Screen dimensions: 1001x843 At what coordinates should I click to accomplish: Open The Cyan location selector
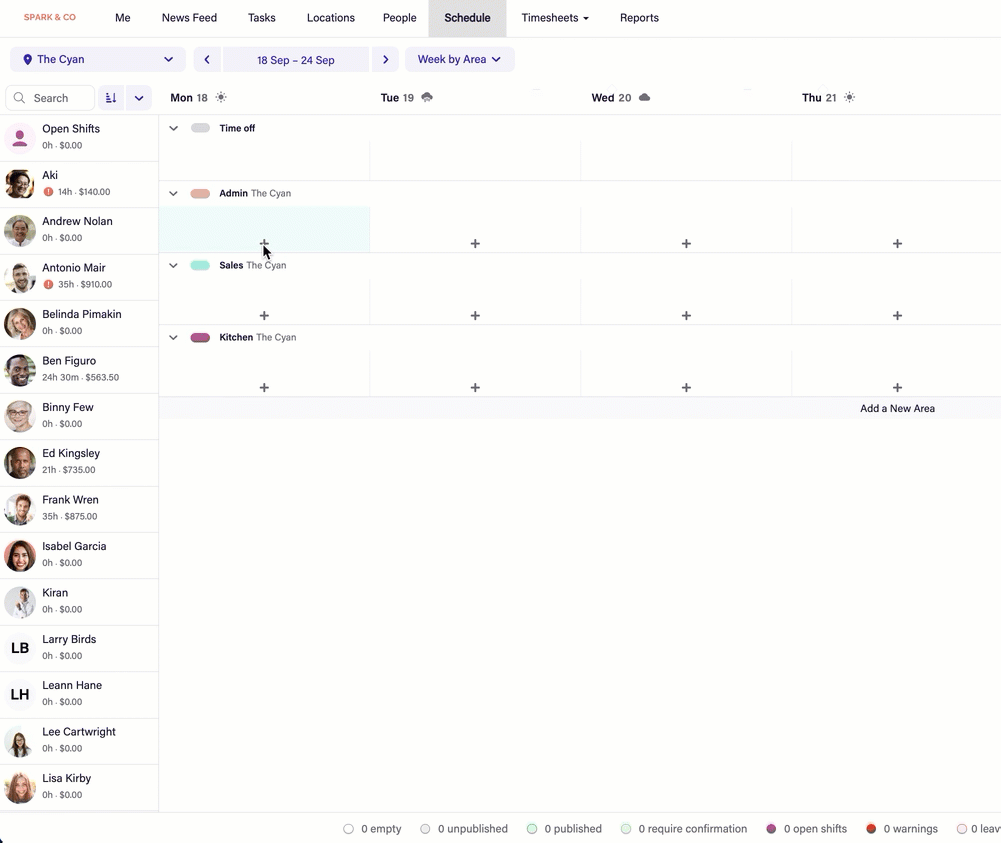coord(98,59)
